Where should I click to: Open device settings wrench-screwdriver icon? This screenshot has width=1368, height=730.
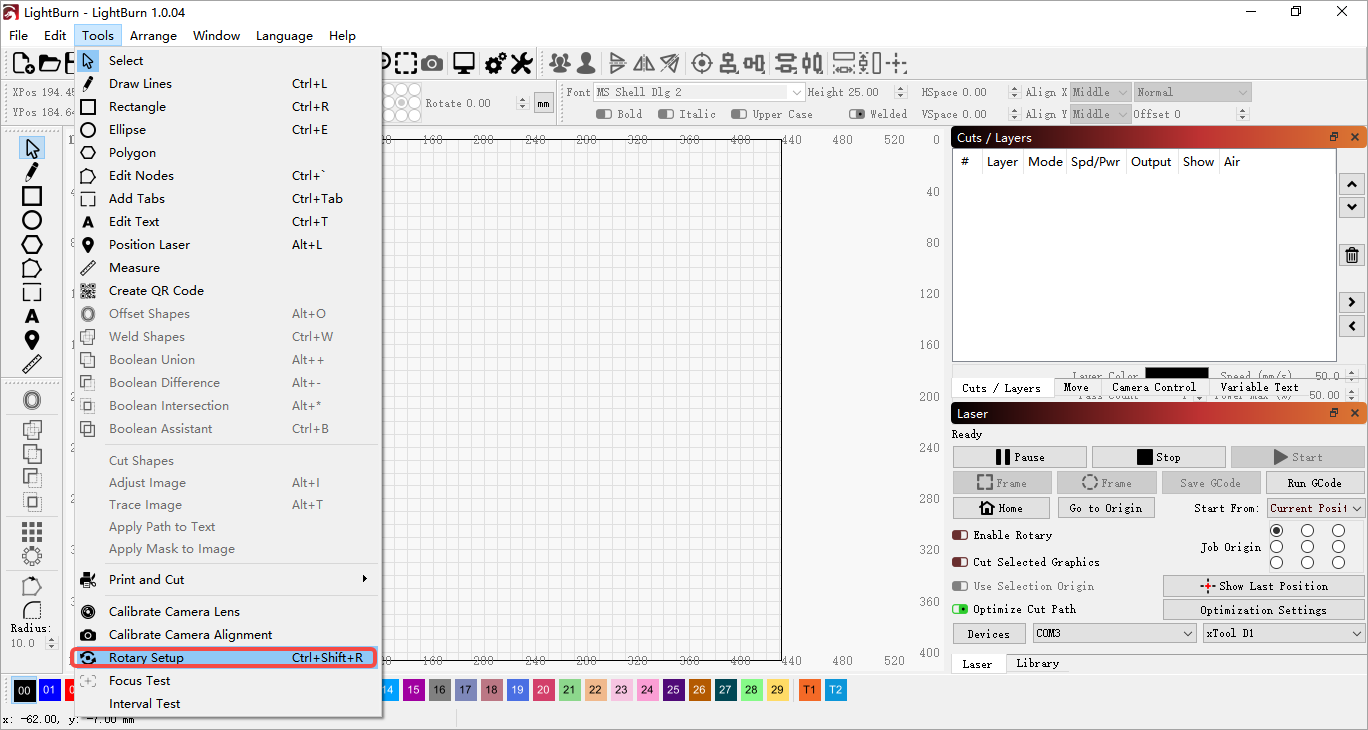point(521,63)
